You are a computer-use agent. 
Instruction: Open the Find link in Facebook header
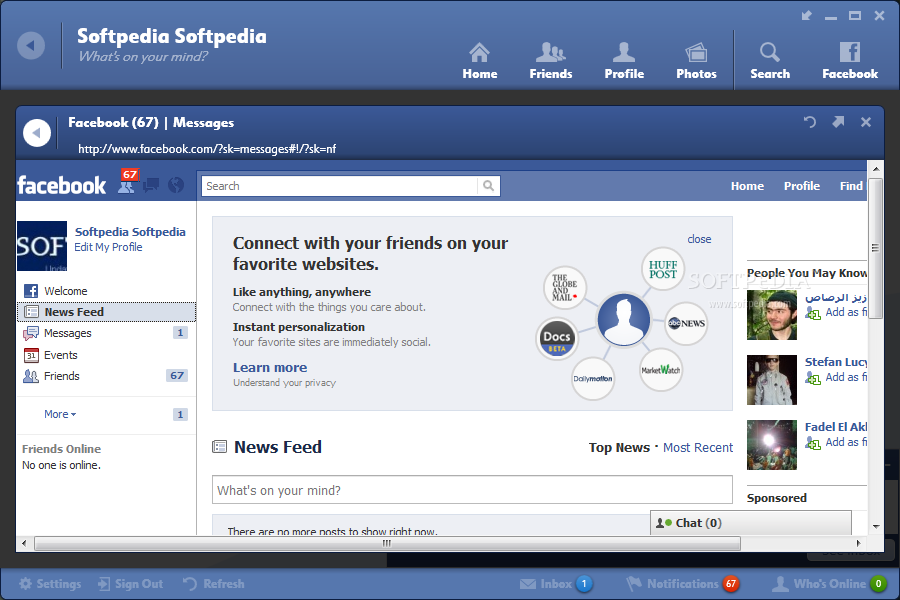pos(852,186)
